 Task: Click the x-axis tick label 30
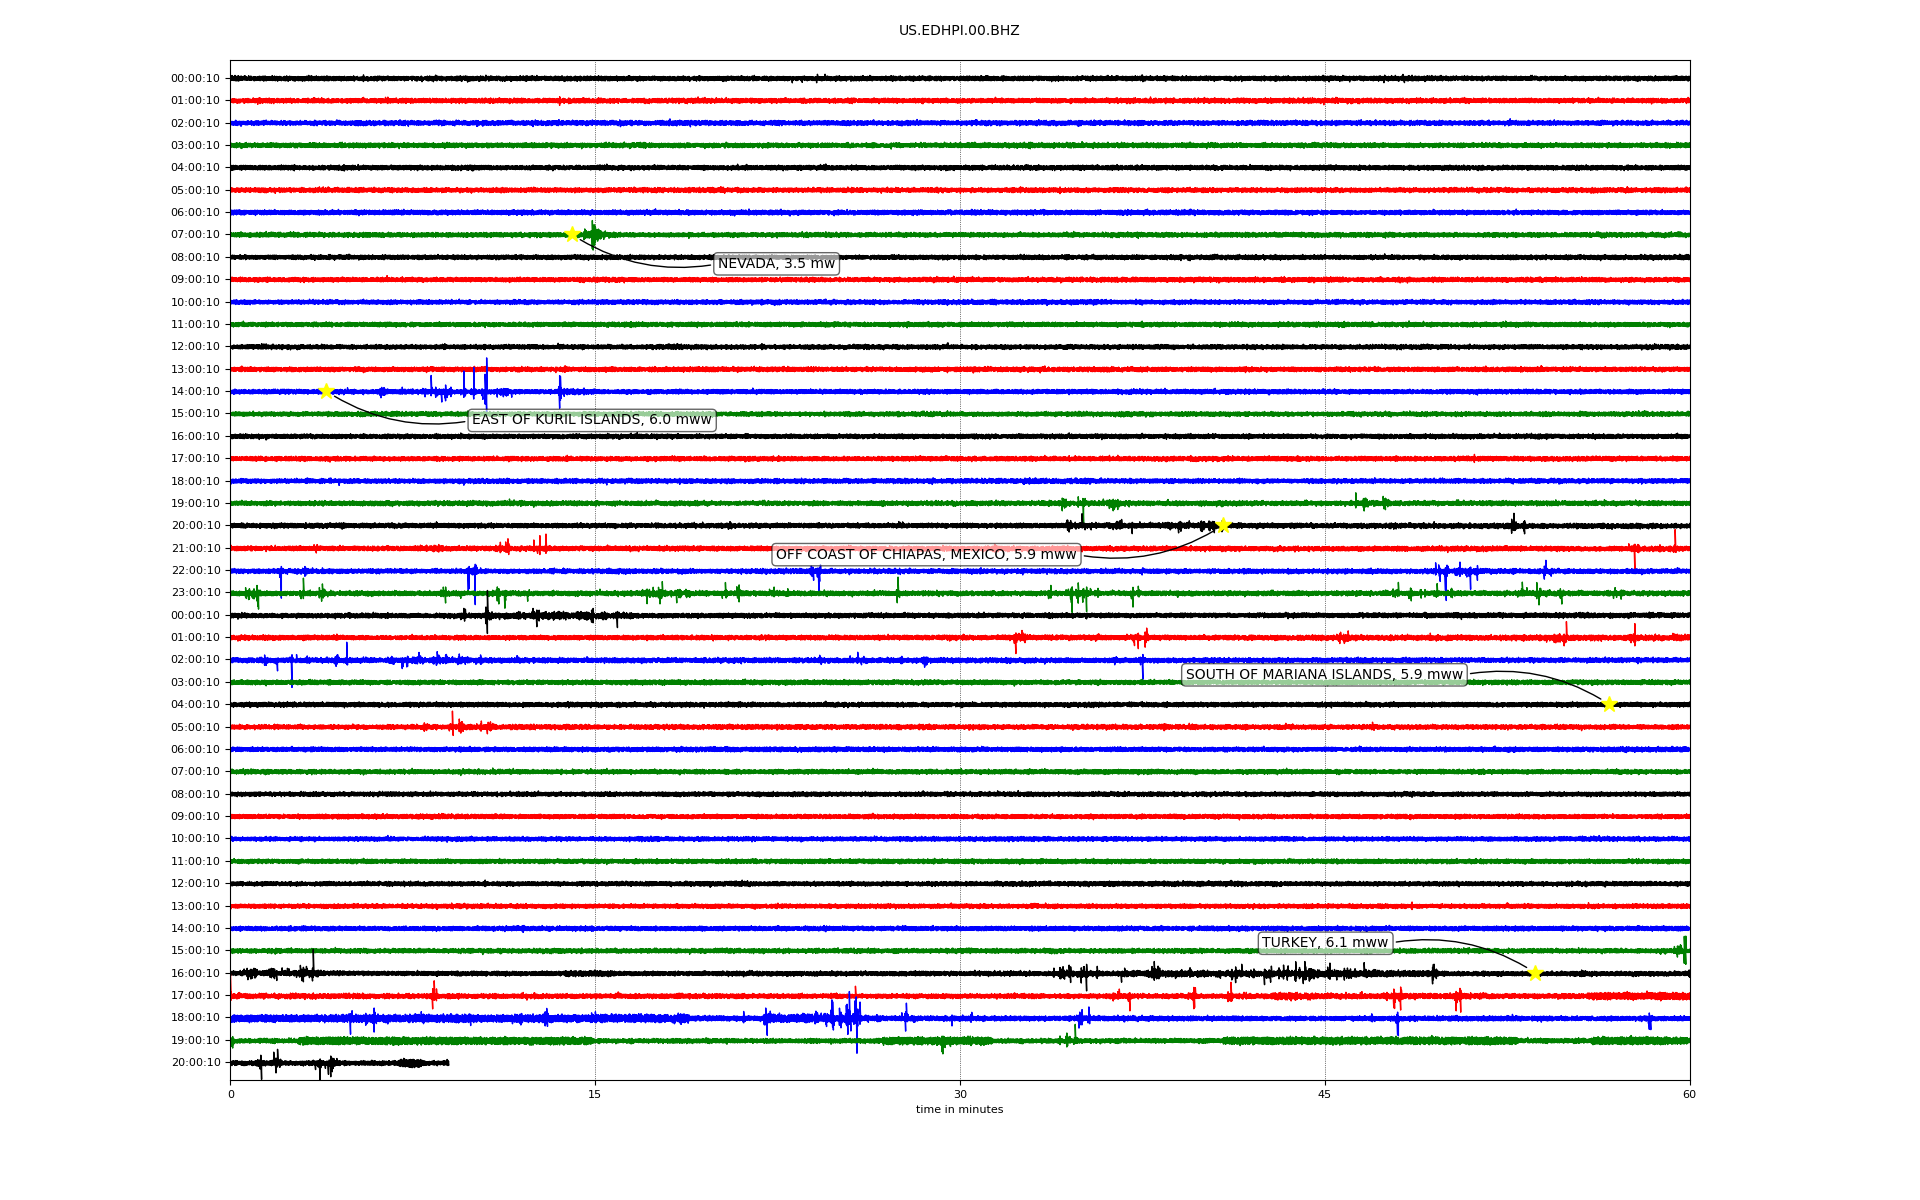(960, 1094)
